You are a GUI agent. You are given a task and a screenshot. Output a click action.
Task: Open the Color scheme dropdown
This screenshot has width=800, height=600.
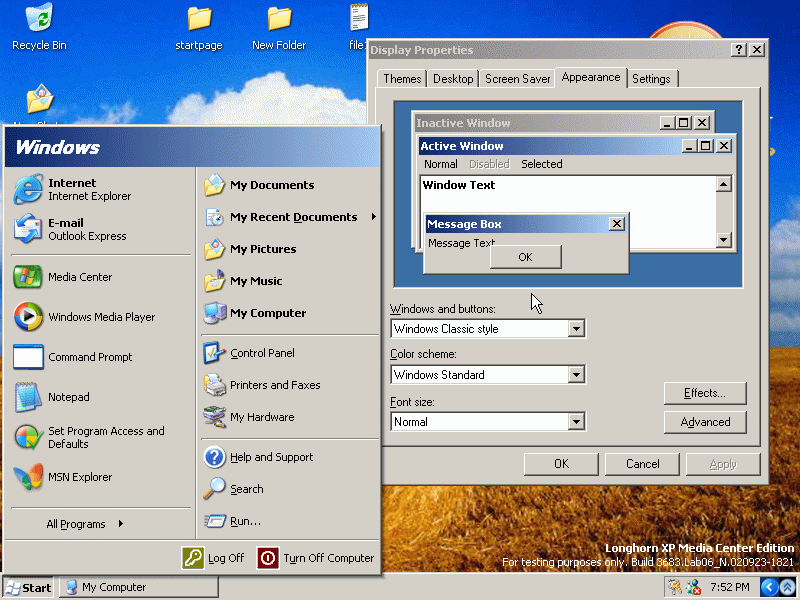coord(576,374)
